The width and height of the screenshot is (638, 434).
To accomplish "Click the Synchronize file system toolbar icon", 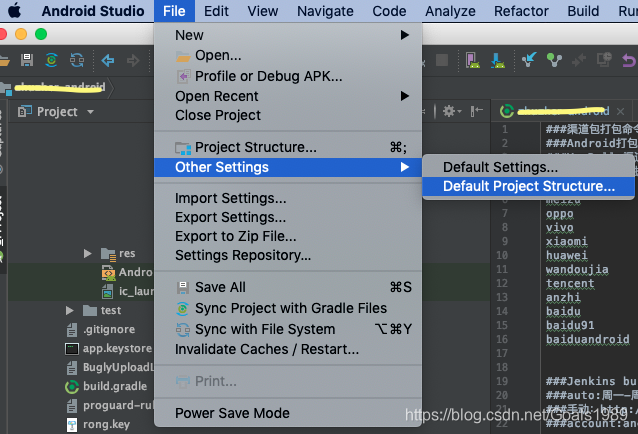I will pyautogui.click(x=76, y=60).
